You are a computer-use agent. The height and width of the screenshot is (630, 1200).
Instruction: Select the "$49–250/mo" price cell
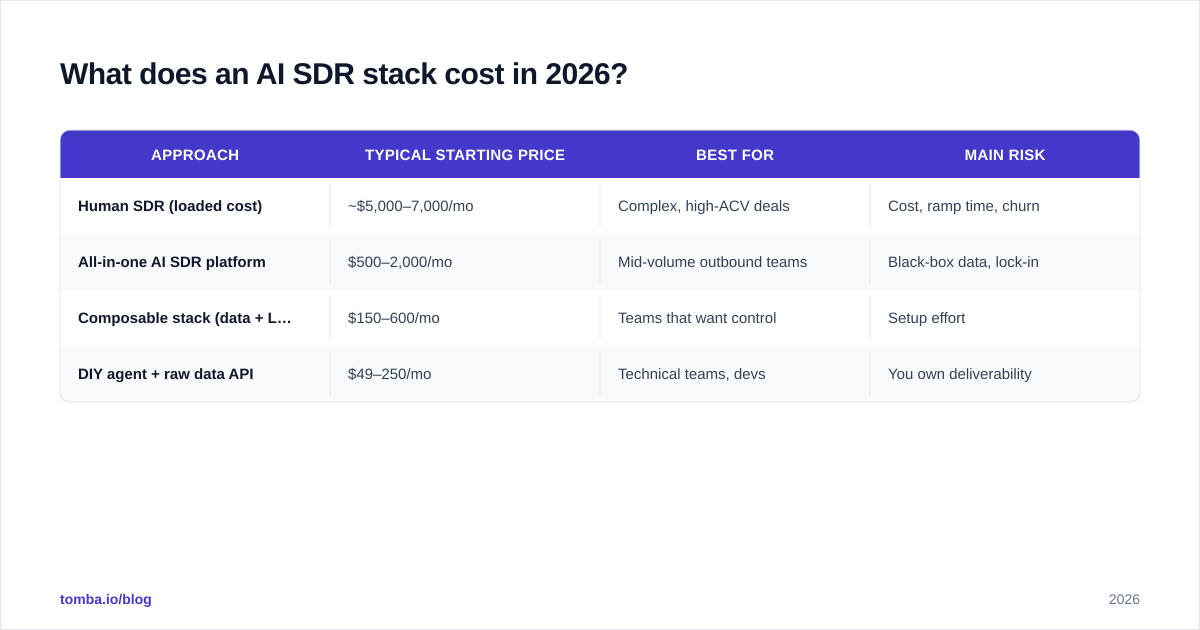pyautogui.click(x=465, y=374)
